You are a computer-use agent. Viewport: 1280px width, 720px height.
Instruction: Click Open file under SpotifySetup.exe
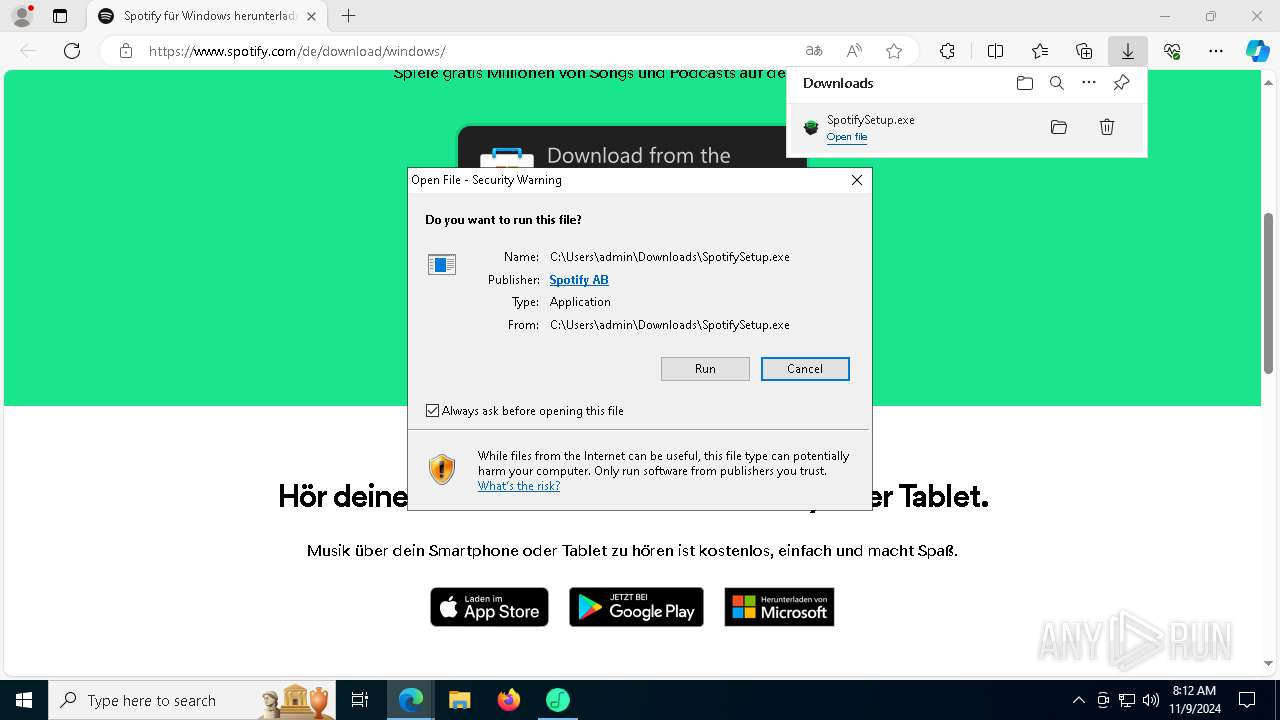click(847, 137)
